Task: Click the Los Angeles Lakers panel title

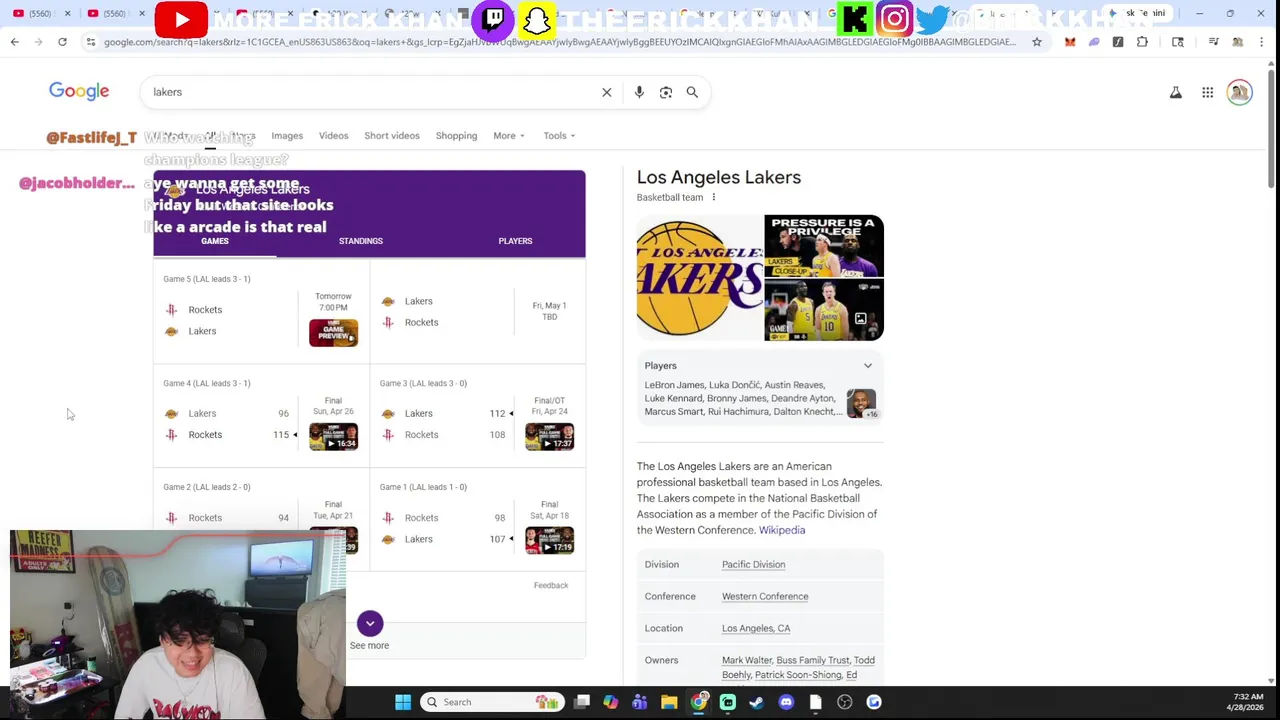Action: coord(719,178)
